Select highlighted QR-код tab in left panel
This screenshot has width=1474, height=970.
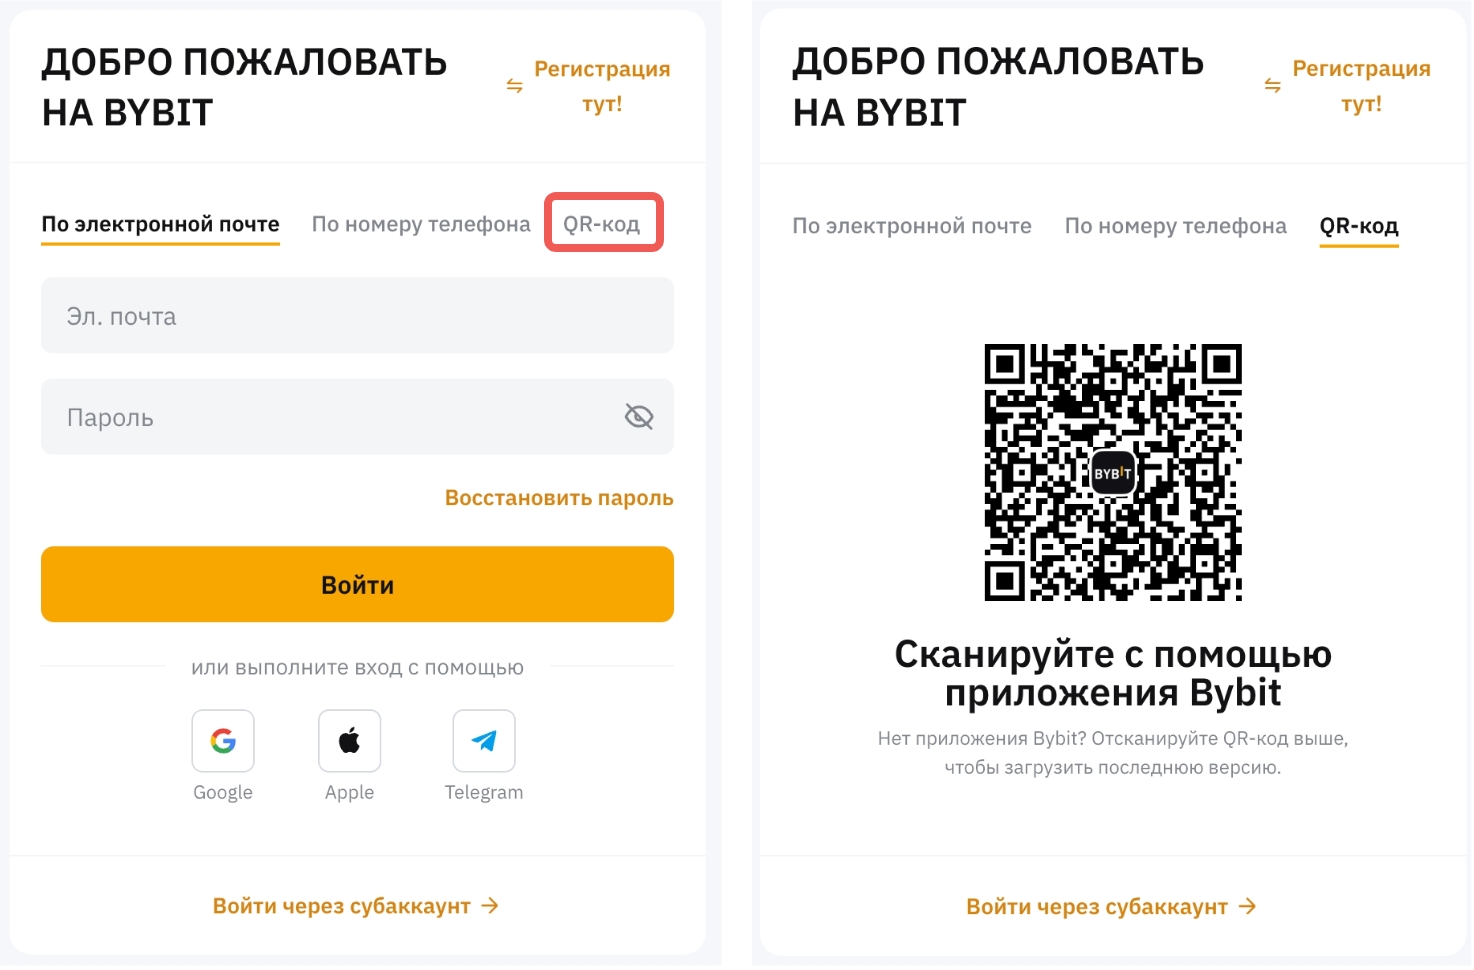603,223
